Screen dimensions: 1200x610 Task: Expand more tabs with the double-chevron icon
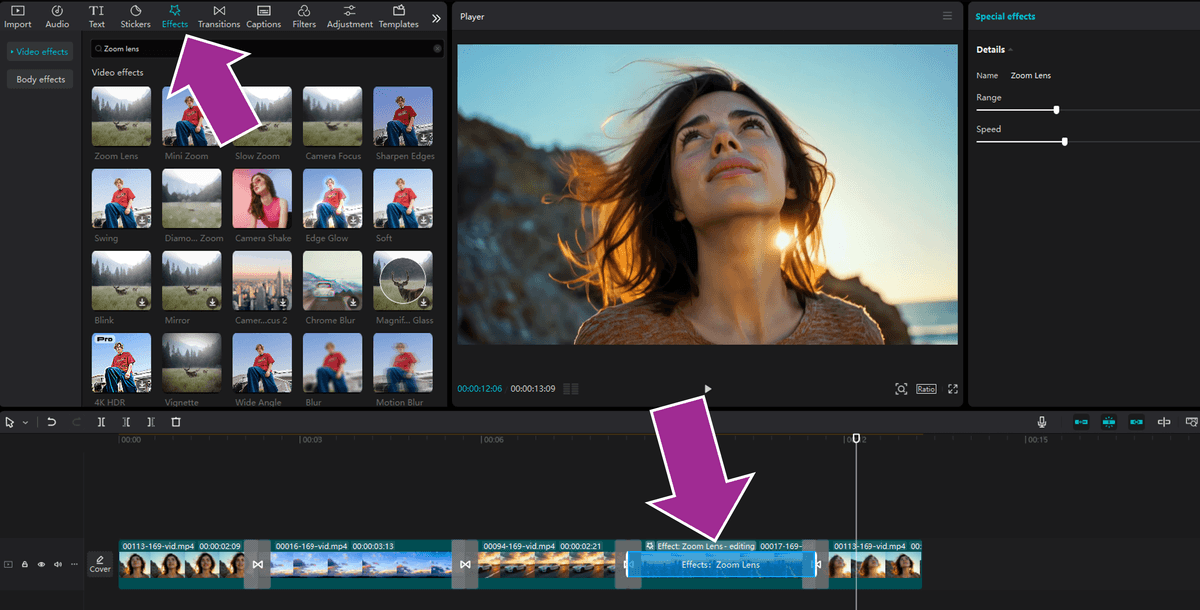[x=436, y=18]
